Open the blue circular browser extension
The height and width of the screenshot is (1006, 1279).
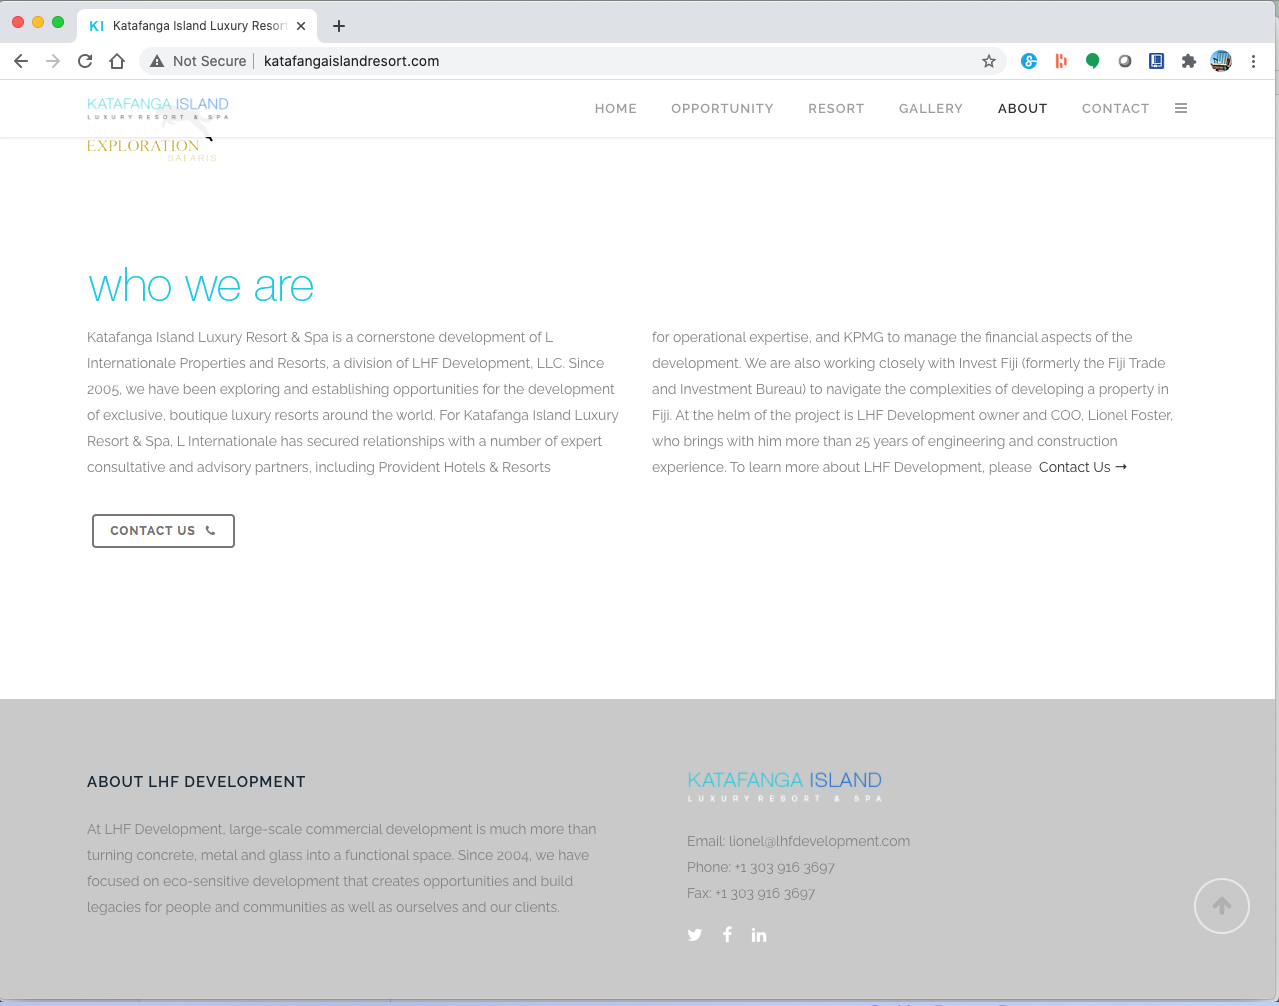[1029, 61]
